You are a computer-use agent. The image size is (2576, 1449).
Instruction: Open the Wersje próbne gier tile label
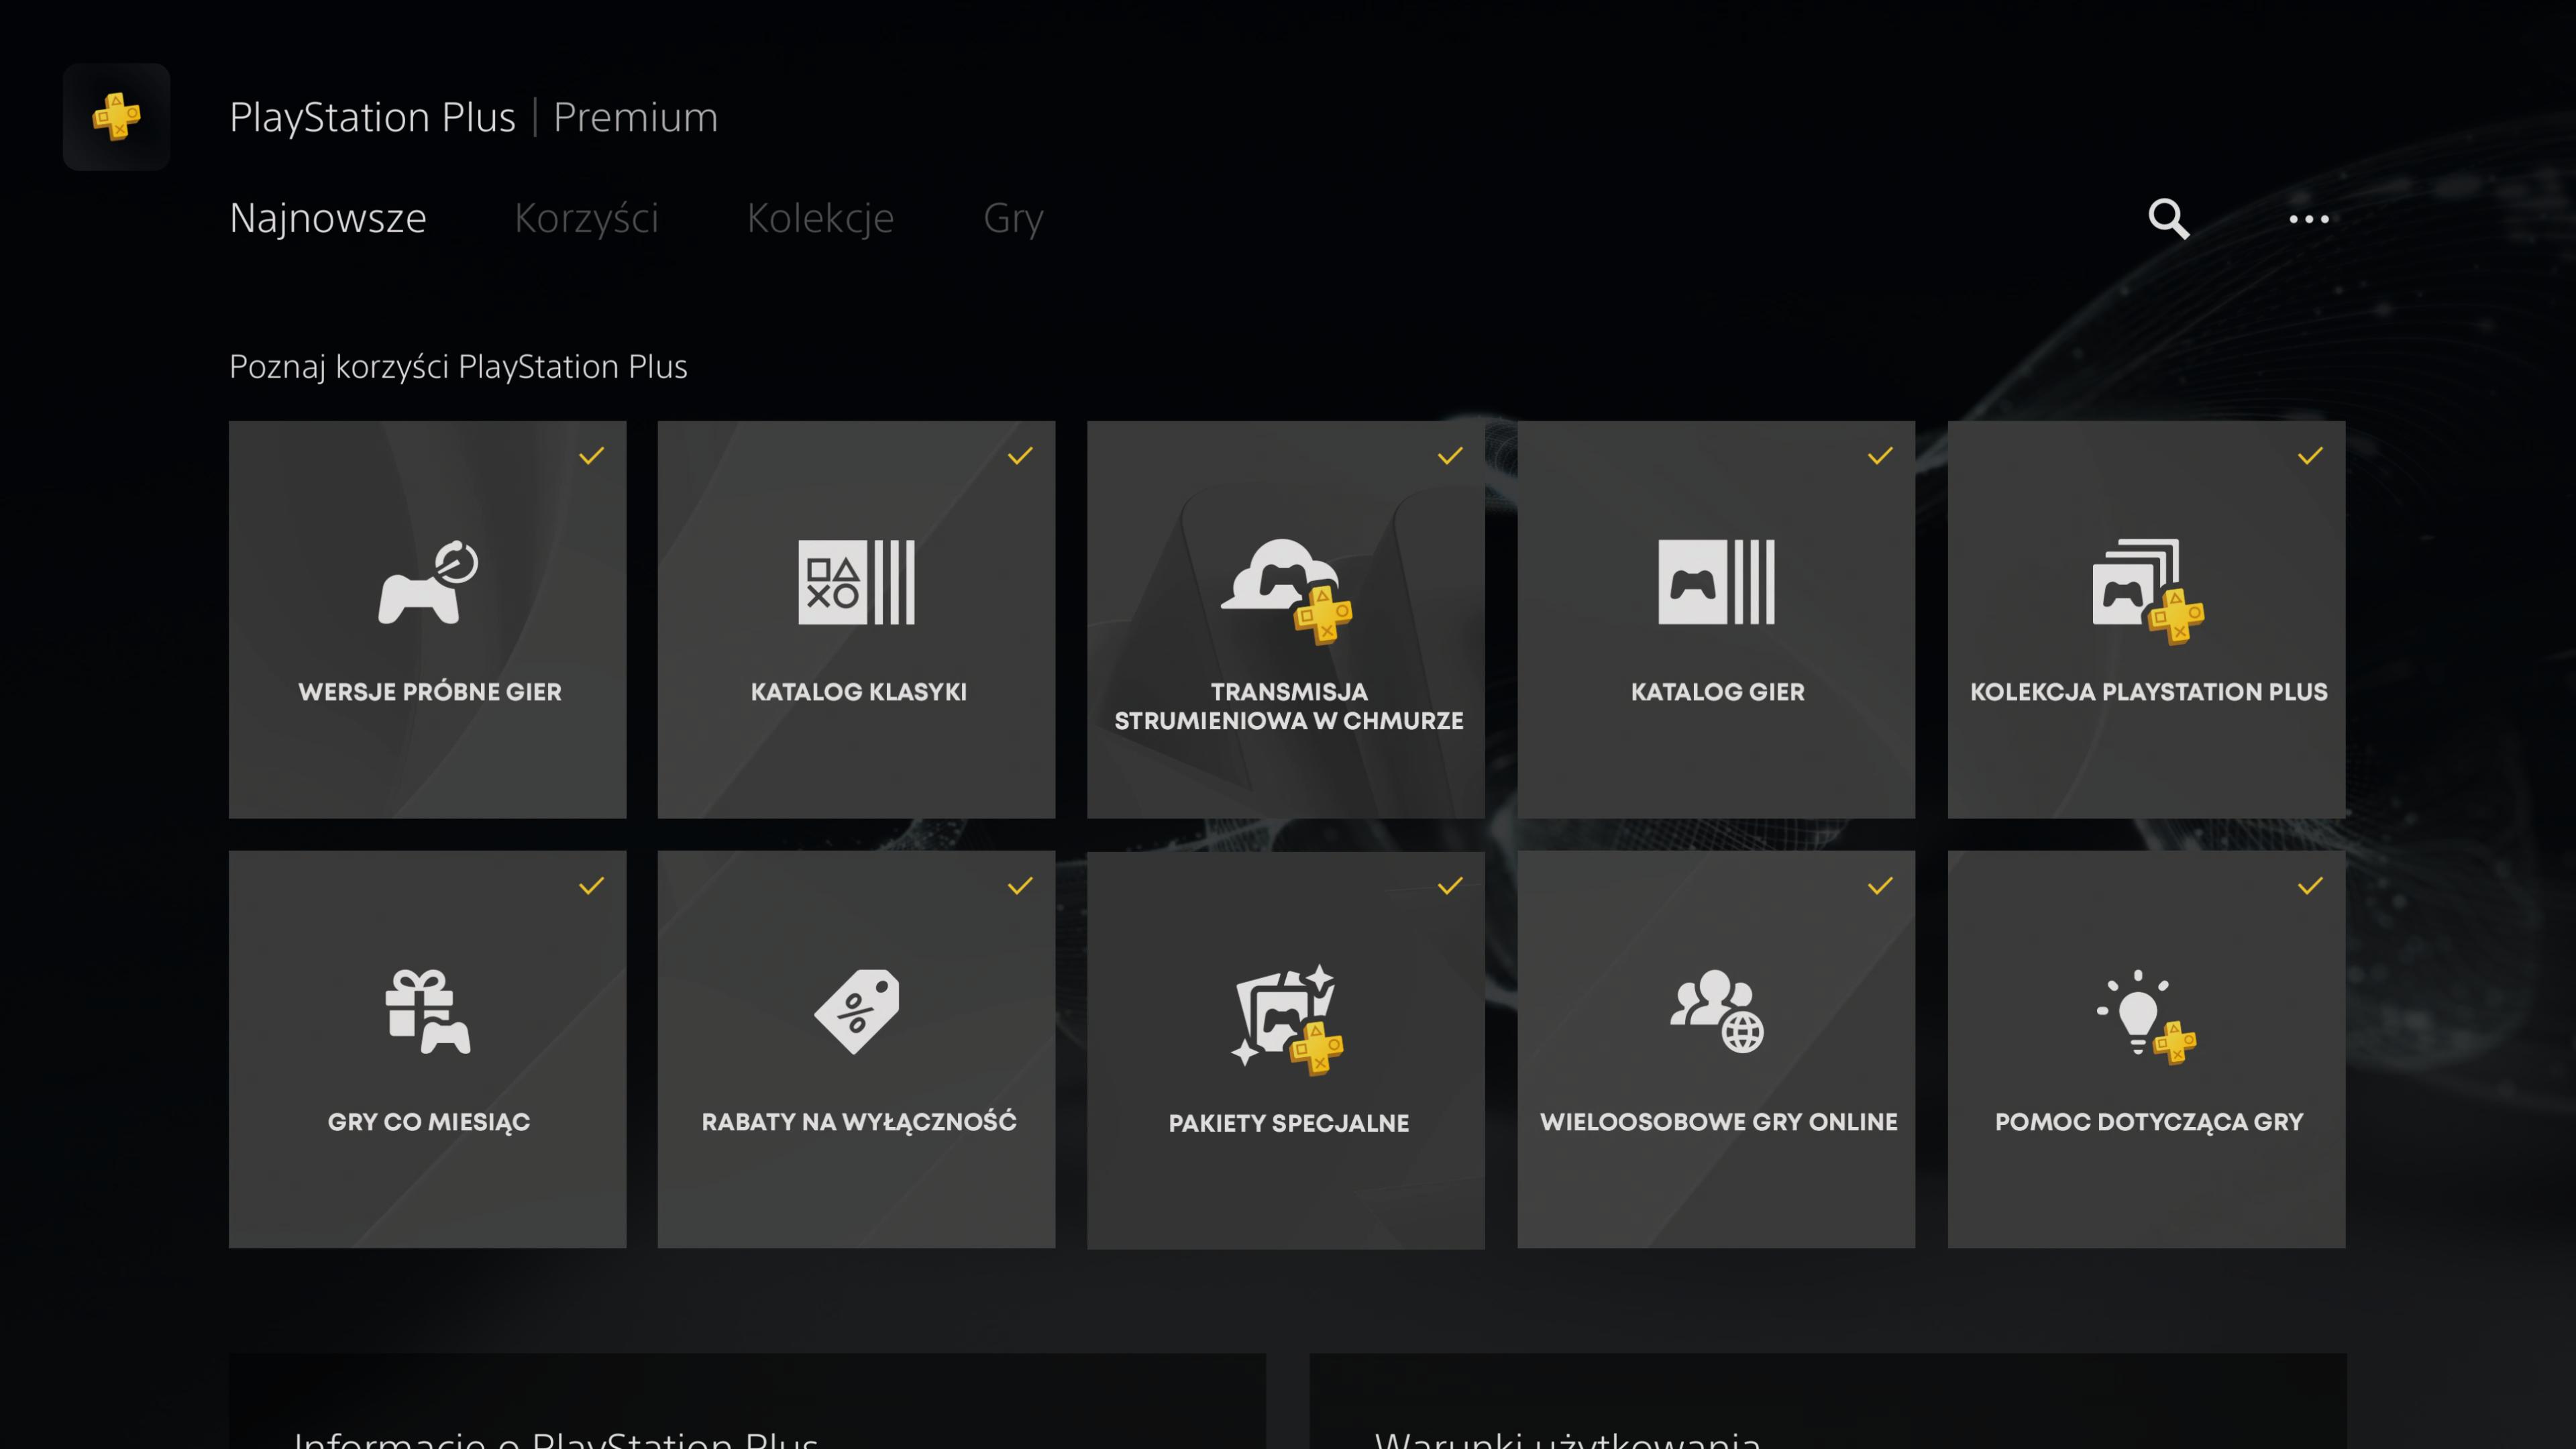tap(429, 691)
